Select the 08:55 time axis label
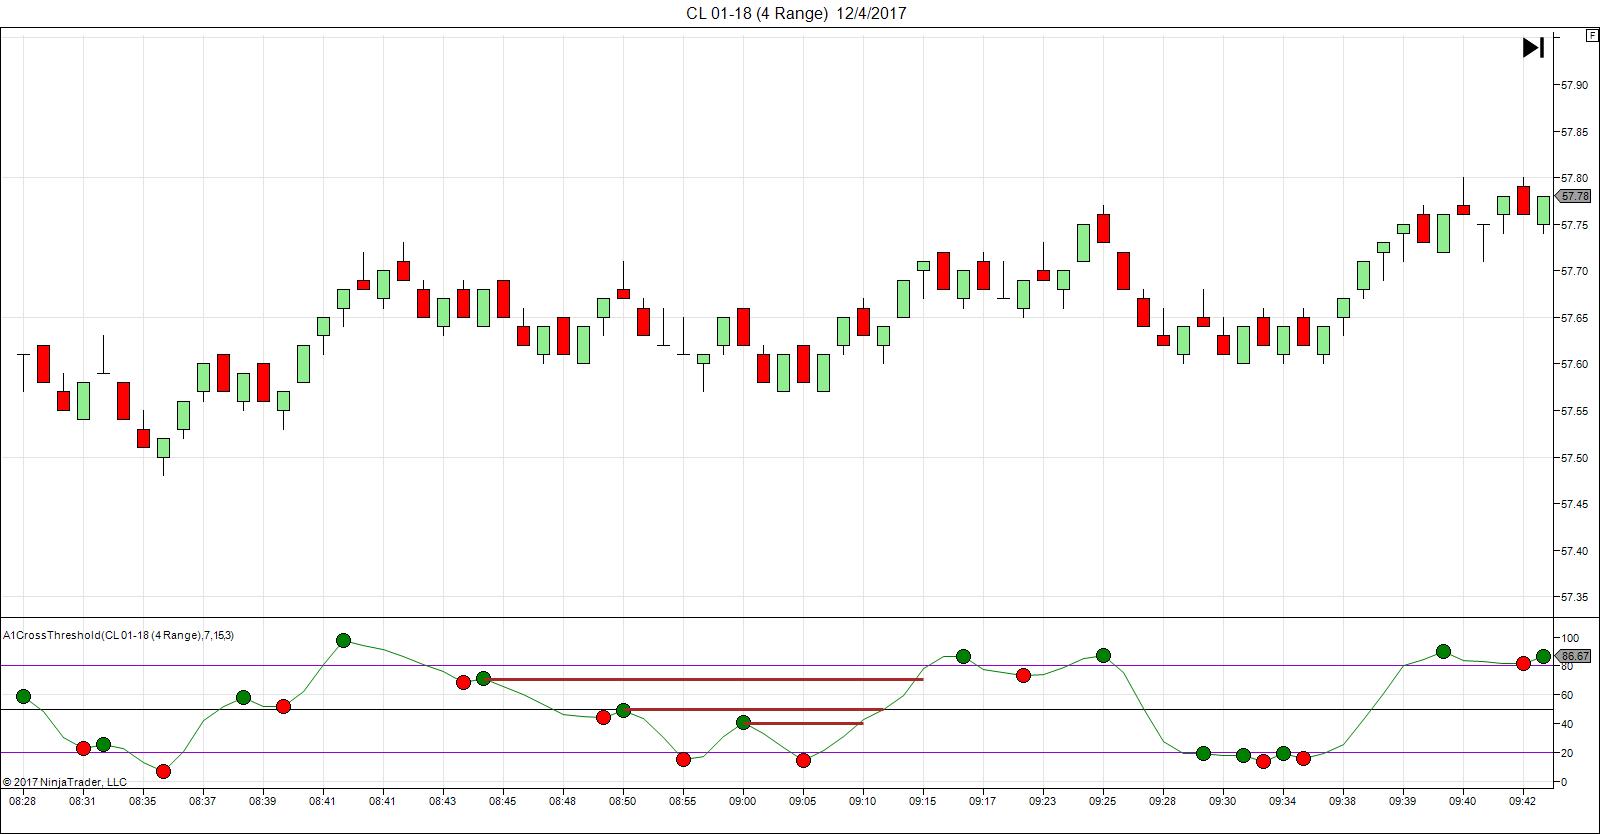The image size is (1600, 834). pyautogui.click(x=683, y=801)
